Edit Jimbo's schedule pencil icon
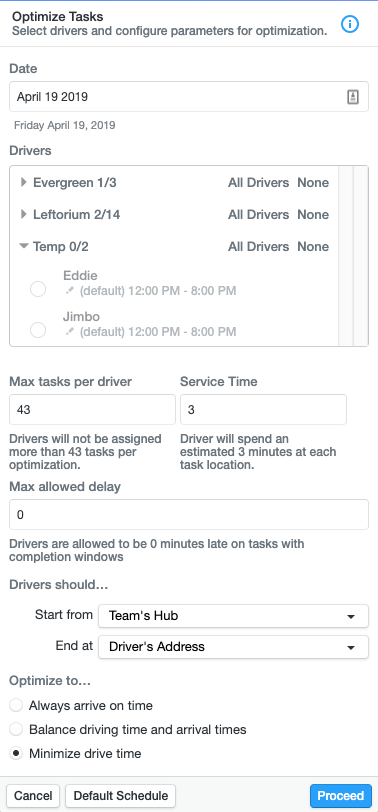 coord(70,331)
